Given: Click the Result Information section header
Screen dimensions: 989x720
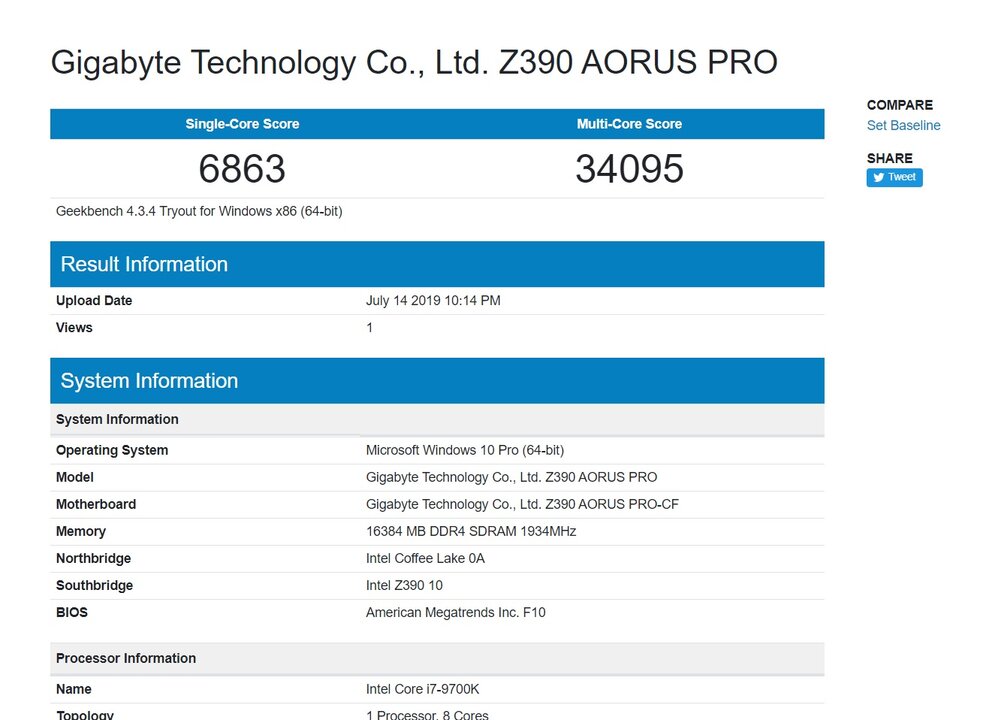Looking at the screenshot, I should 437,264.
